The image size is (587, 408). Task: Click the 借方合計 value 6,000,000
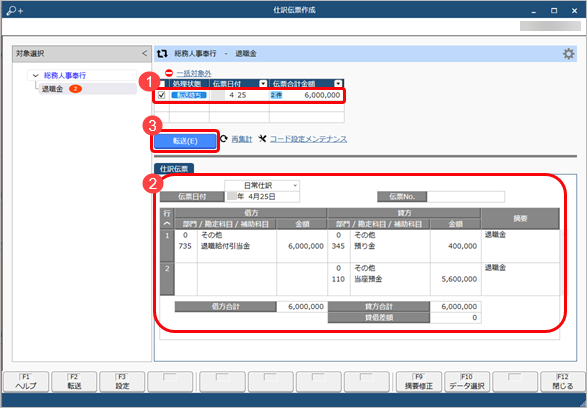click(x=306, y=307)
